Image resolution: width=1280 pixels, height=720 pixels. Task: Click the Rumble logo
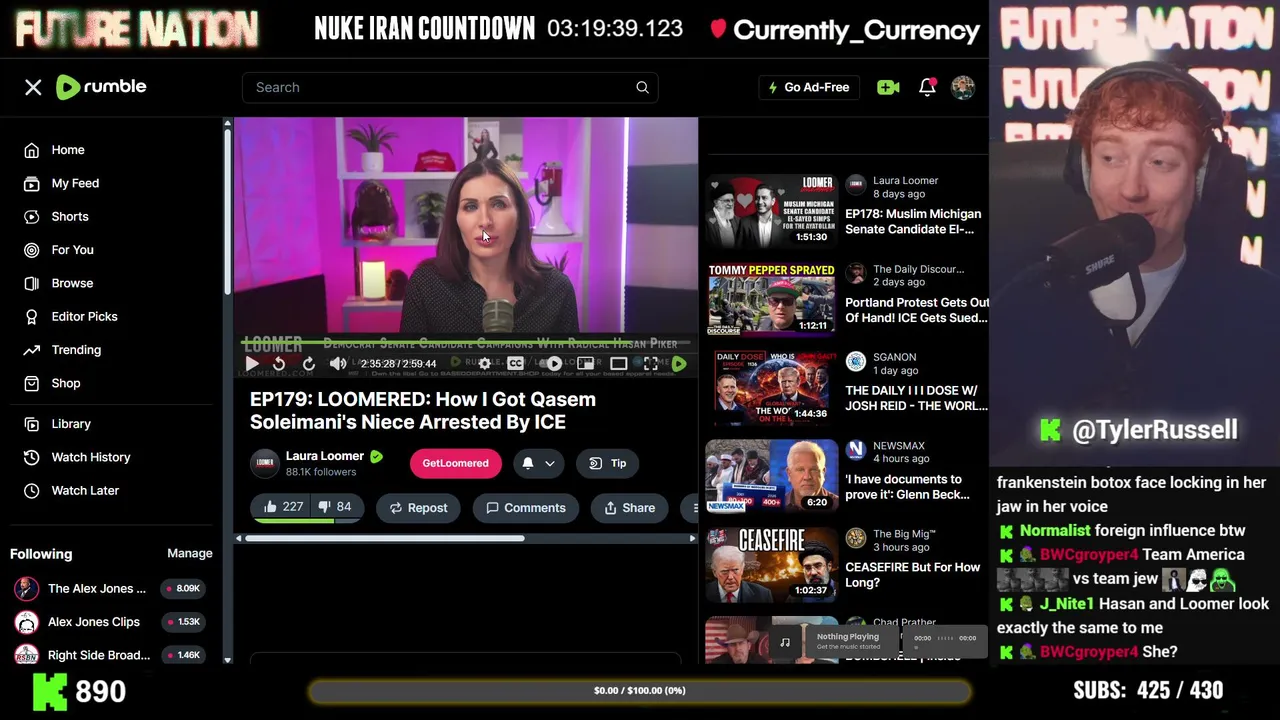pyautogui.click(x=101, y=87)
